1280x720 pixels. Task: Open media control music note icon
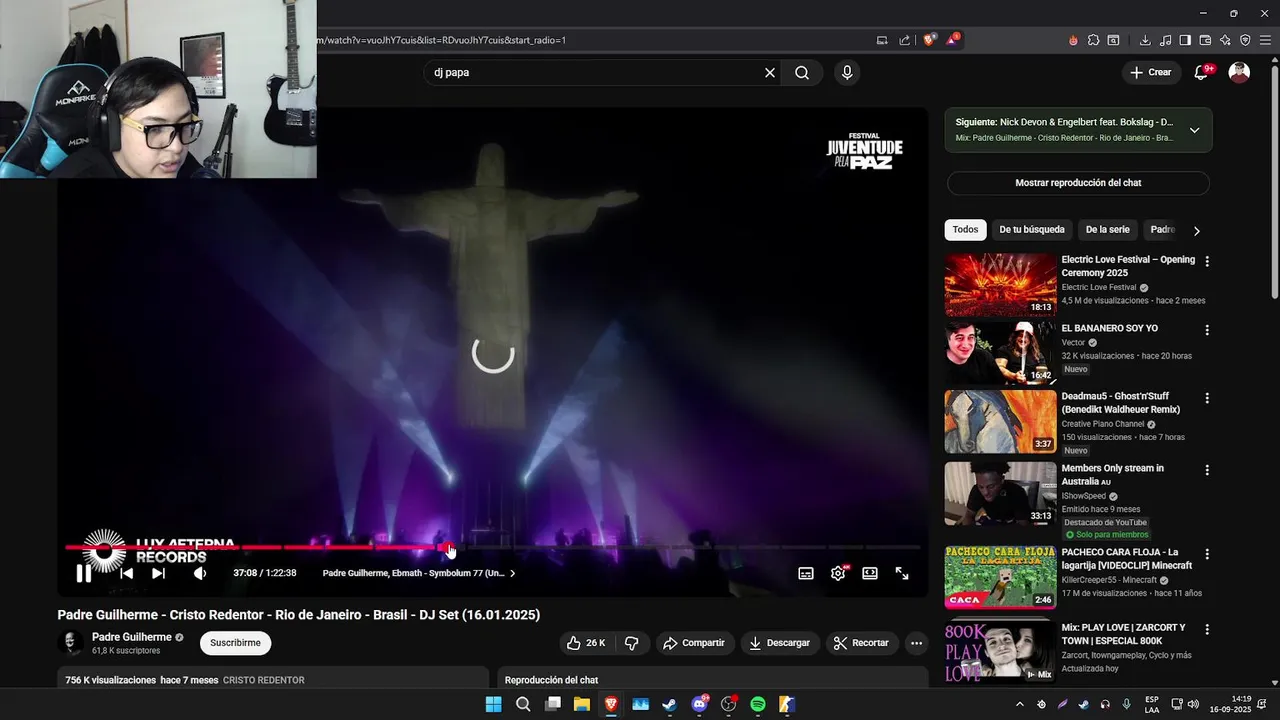point(1165,40)
